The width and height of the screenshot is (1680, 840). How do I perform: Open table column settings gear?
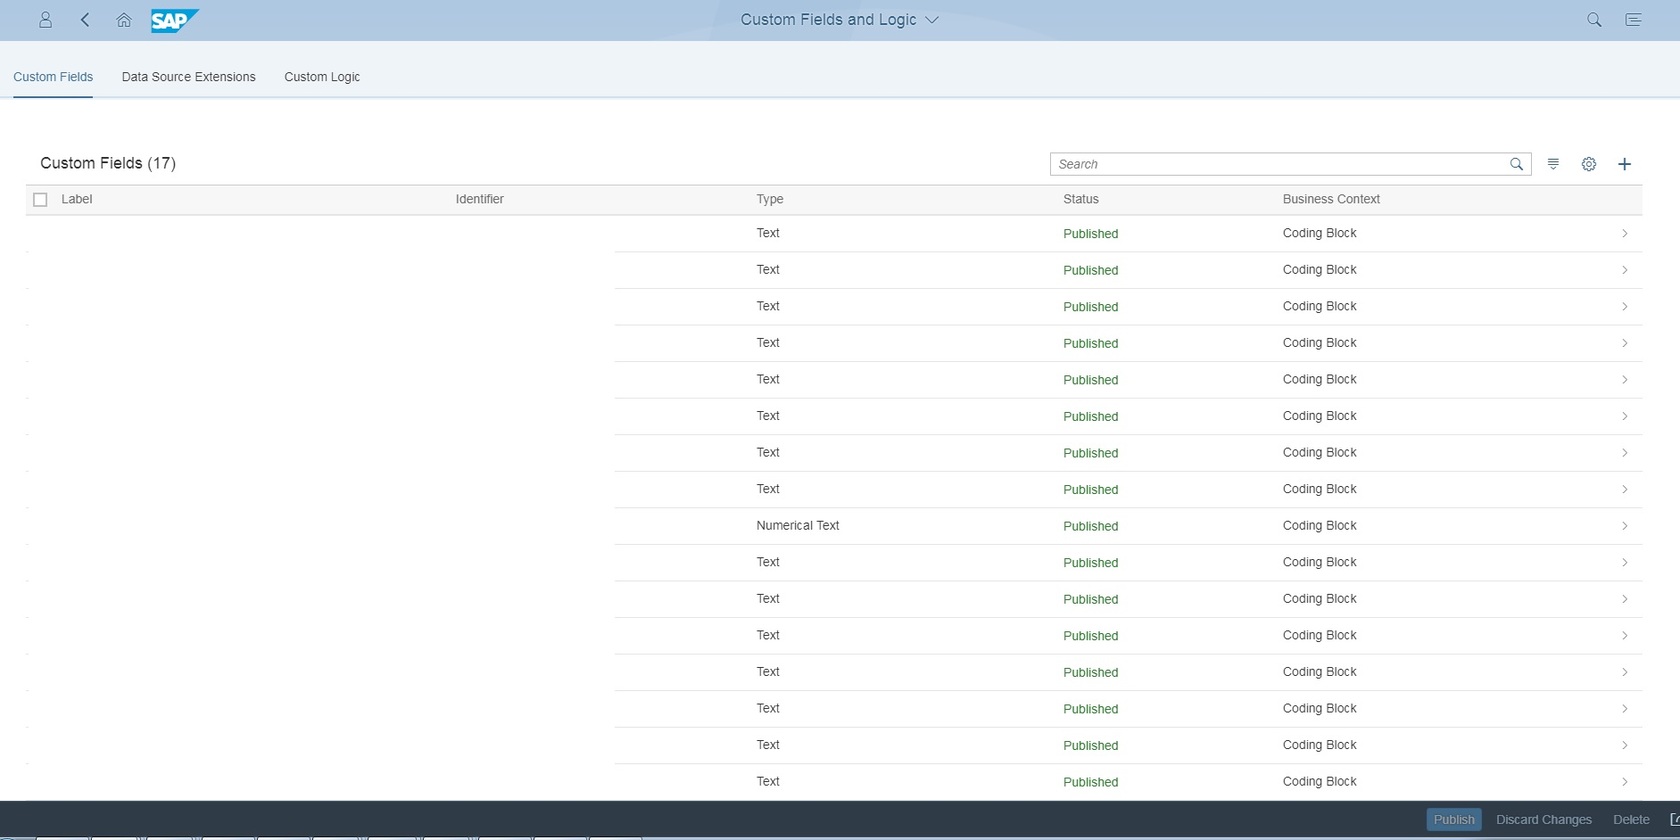pyautogui.click(x=1589, y=164)
